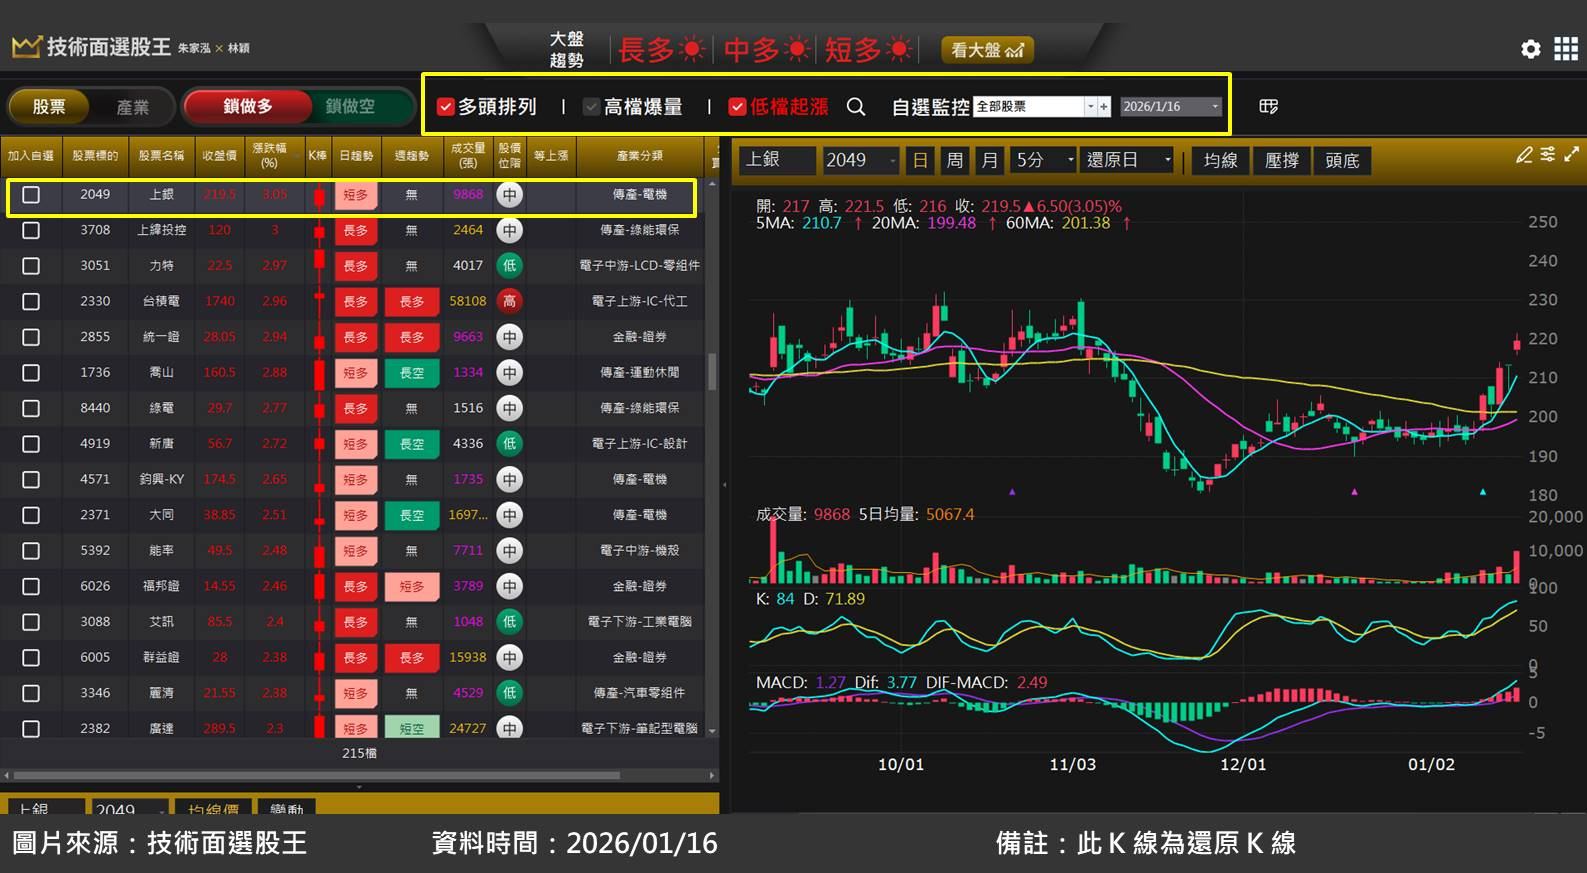Tick watchlist checkbox for stock 2330 台積電

(x=31, y=302)
